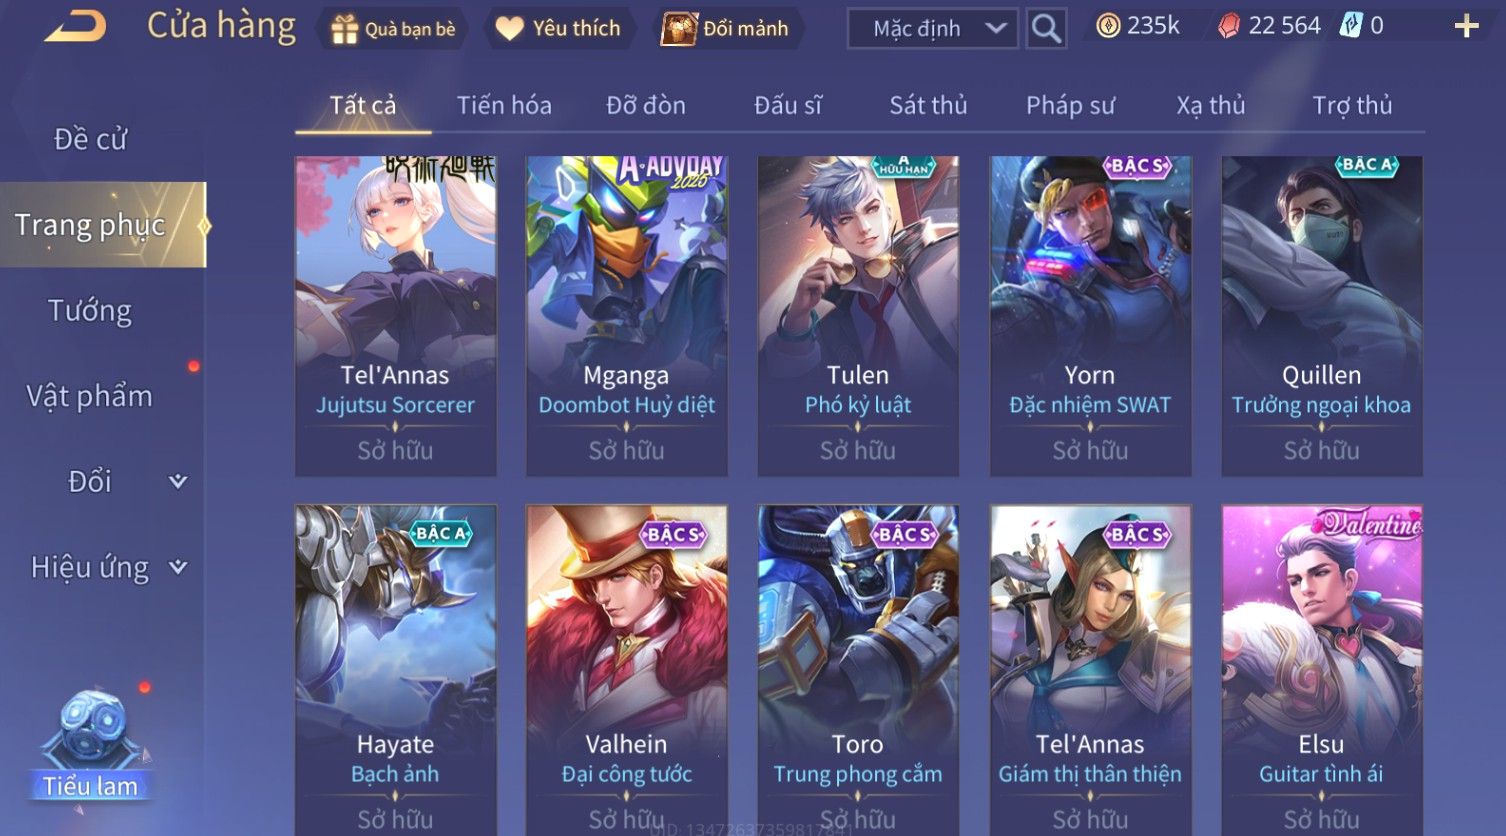Open Yêu thích heart button
Image resolution: width=1506 pixels, height=836 pixels.
point(558,28)
